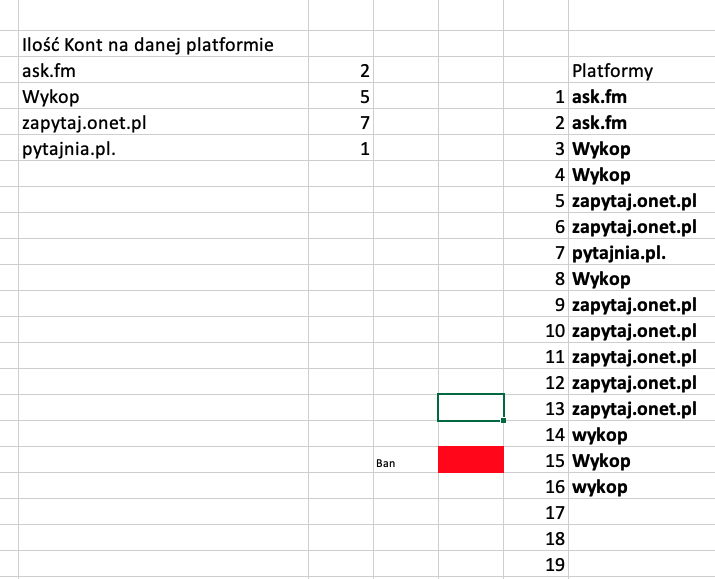This screenshot has height=579, width=715.
Task: Click the index number cell showing 13
Action: (536, 408)
